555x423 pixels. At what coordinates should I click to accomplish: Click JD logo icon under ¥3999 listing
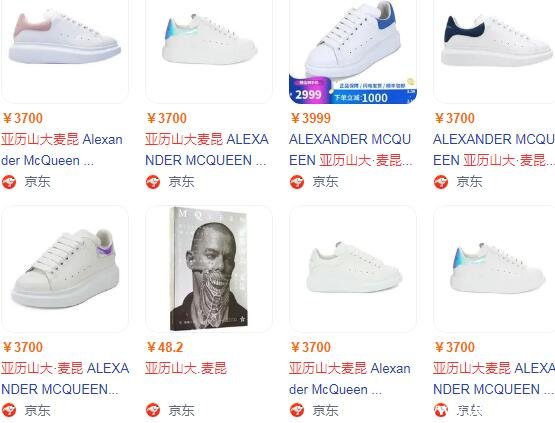297,182
